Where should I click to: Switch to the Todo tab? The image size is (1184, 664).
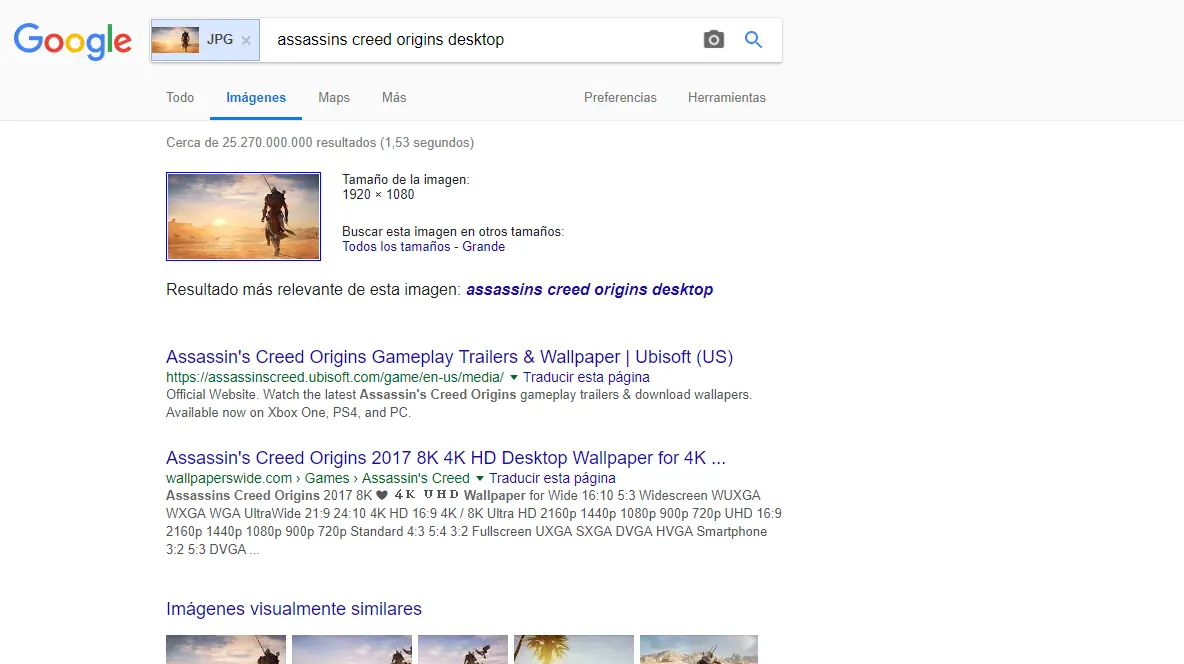(180, 97)
